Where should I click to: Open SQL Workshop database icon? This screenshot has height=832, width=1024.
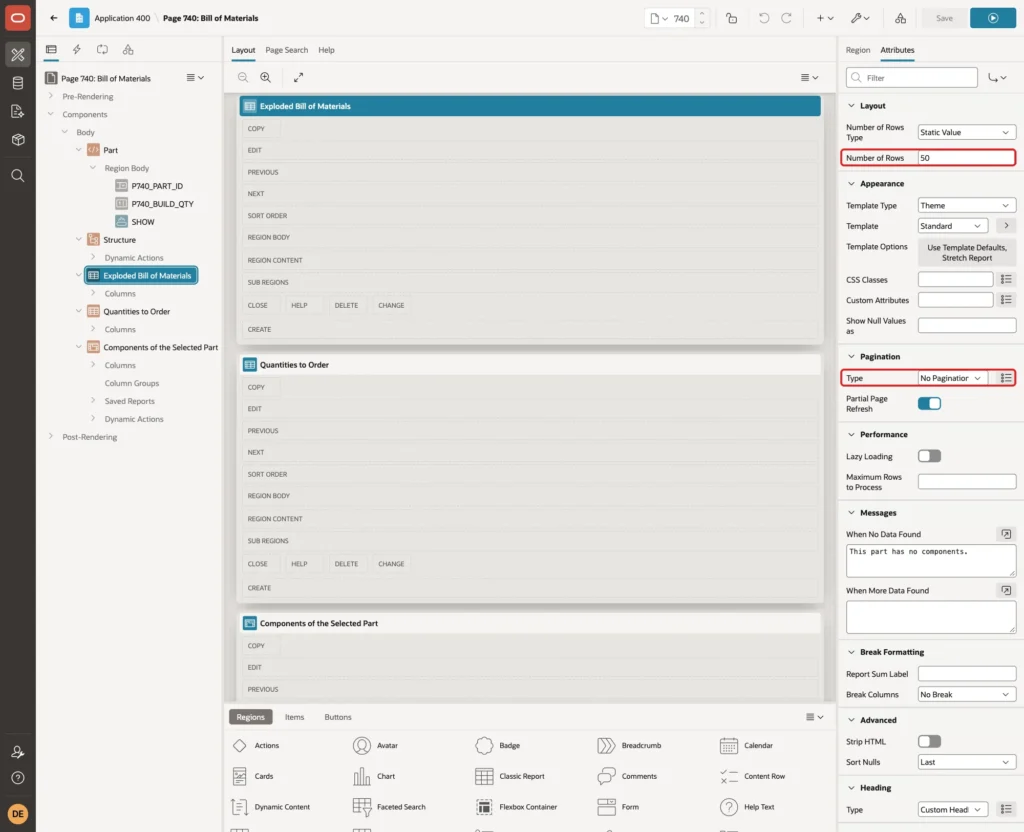tap(18, 83)
